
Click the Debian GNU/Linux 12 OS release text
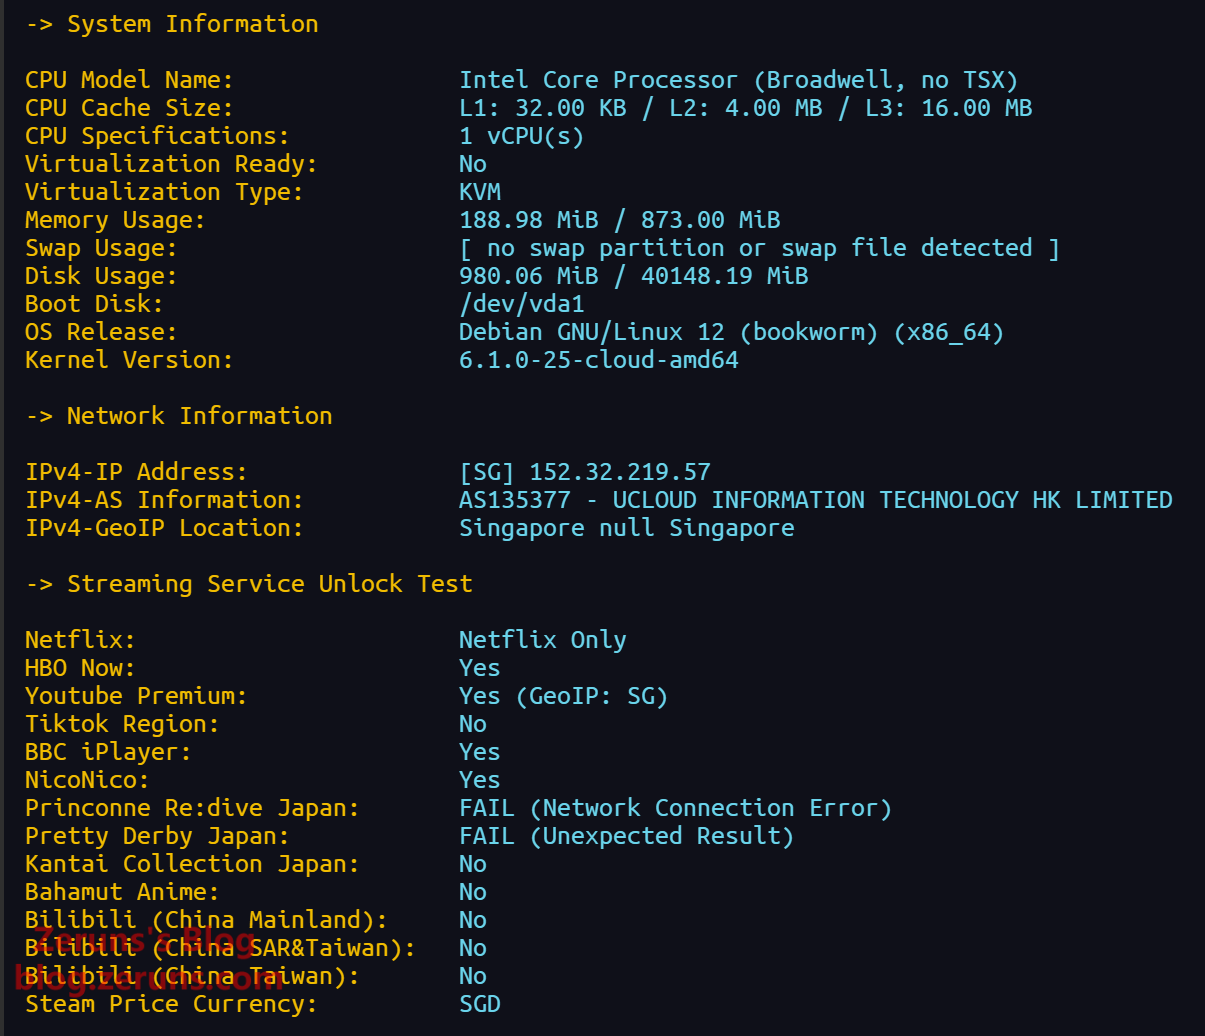[731, 332]
